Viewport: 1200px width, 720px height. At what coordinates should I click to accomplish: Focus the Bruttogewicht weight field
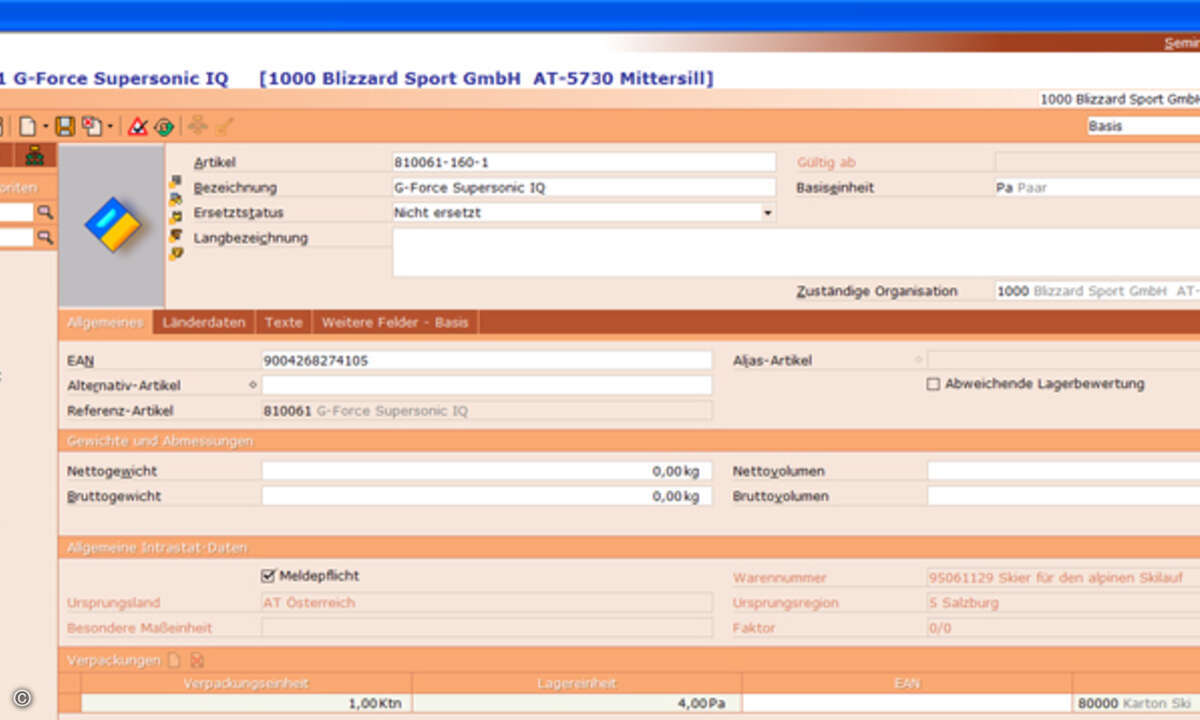point(487,496)
